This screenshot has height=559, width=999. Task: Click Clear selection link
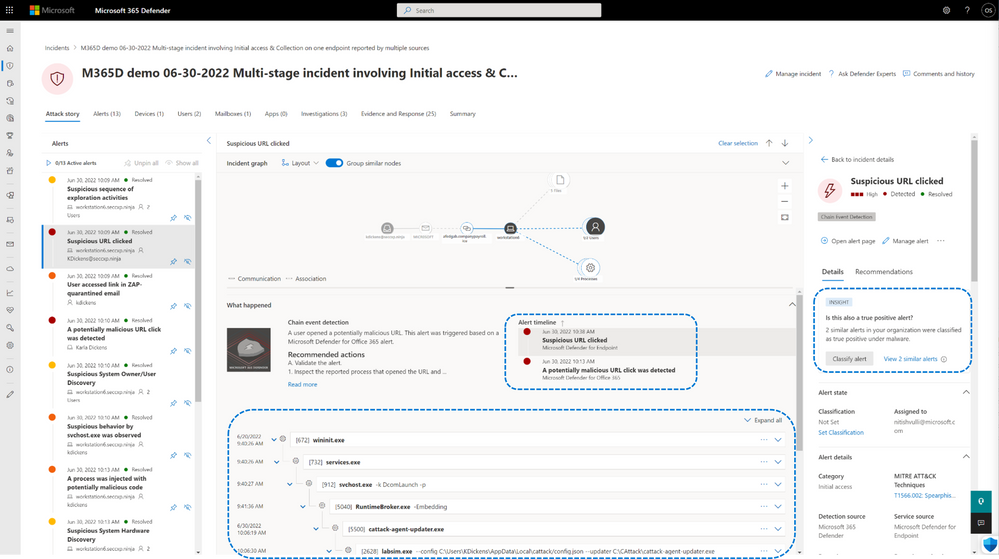(738, 143)
